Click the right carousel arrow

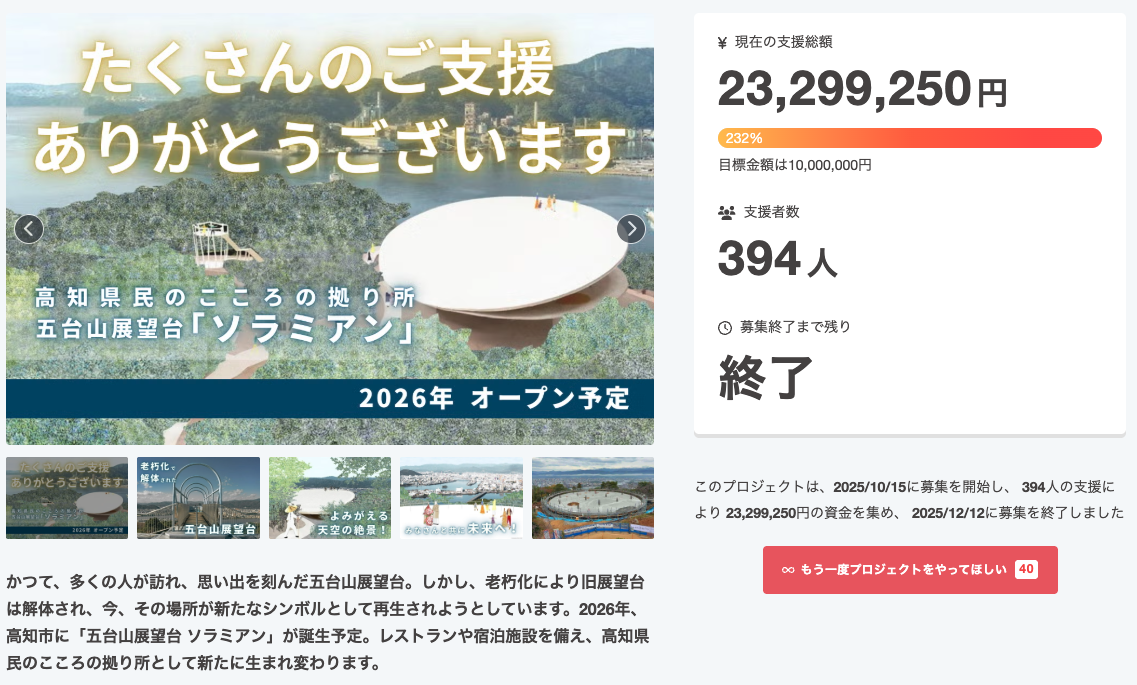coord(631,229)
